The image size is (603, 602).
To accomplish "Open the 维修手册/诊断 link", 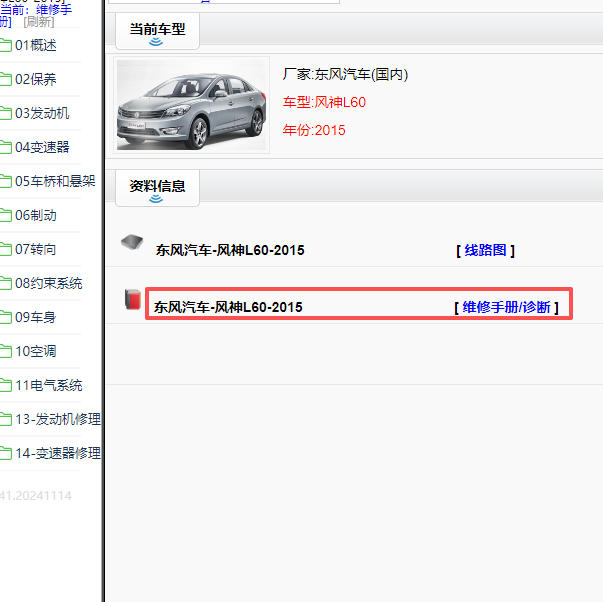I will tap(506, 307).
